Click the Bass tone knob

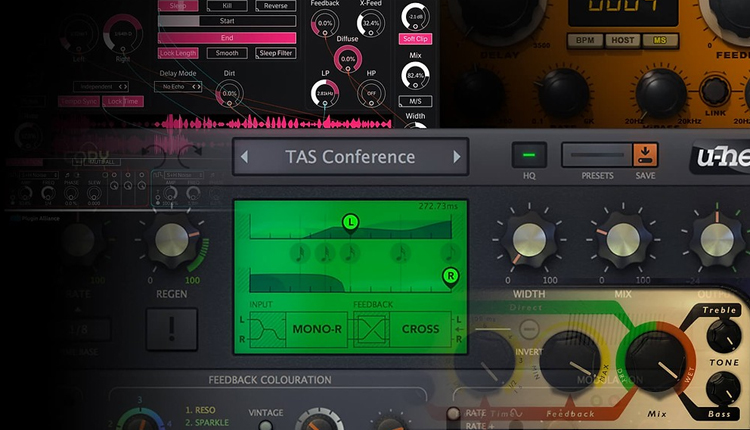click(724, 388)
